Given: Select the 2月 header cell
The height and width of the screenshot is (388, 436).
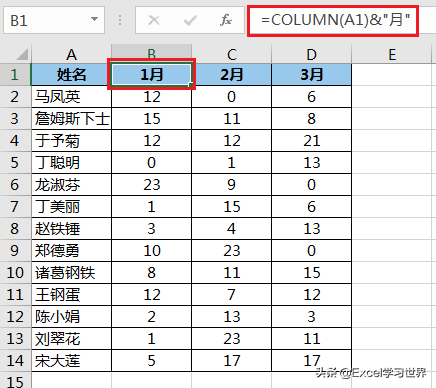Looking at the screenshot, I should pos(232,75).
